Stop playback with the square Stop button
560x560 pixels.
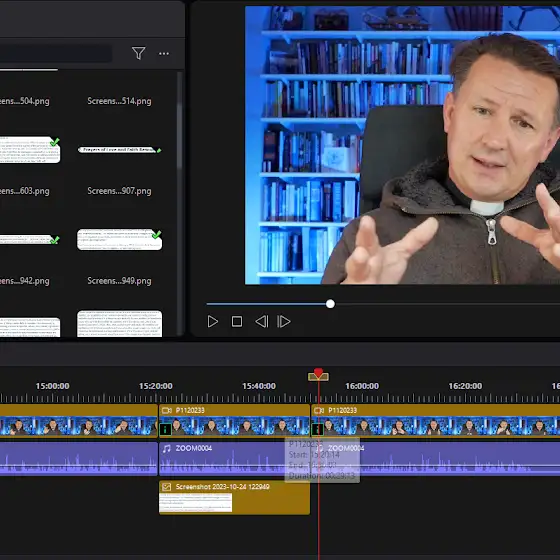click(x=237, y=321)
